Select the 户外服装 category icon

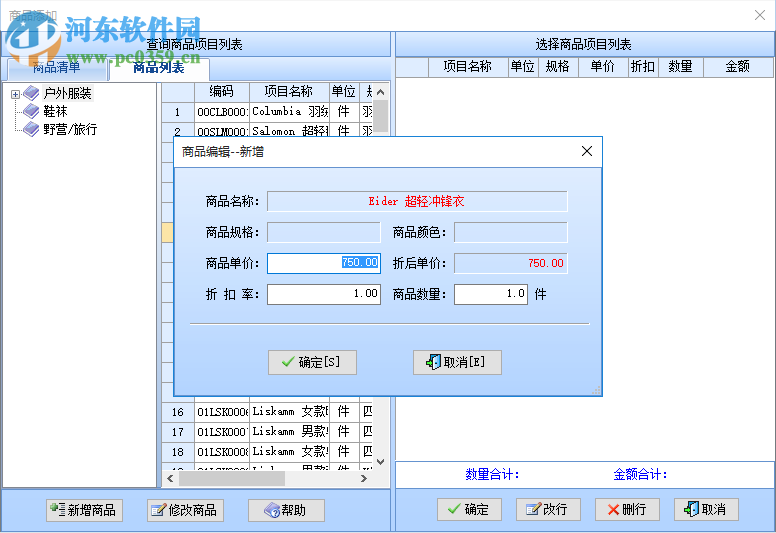[x=31, y=93]
